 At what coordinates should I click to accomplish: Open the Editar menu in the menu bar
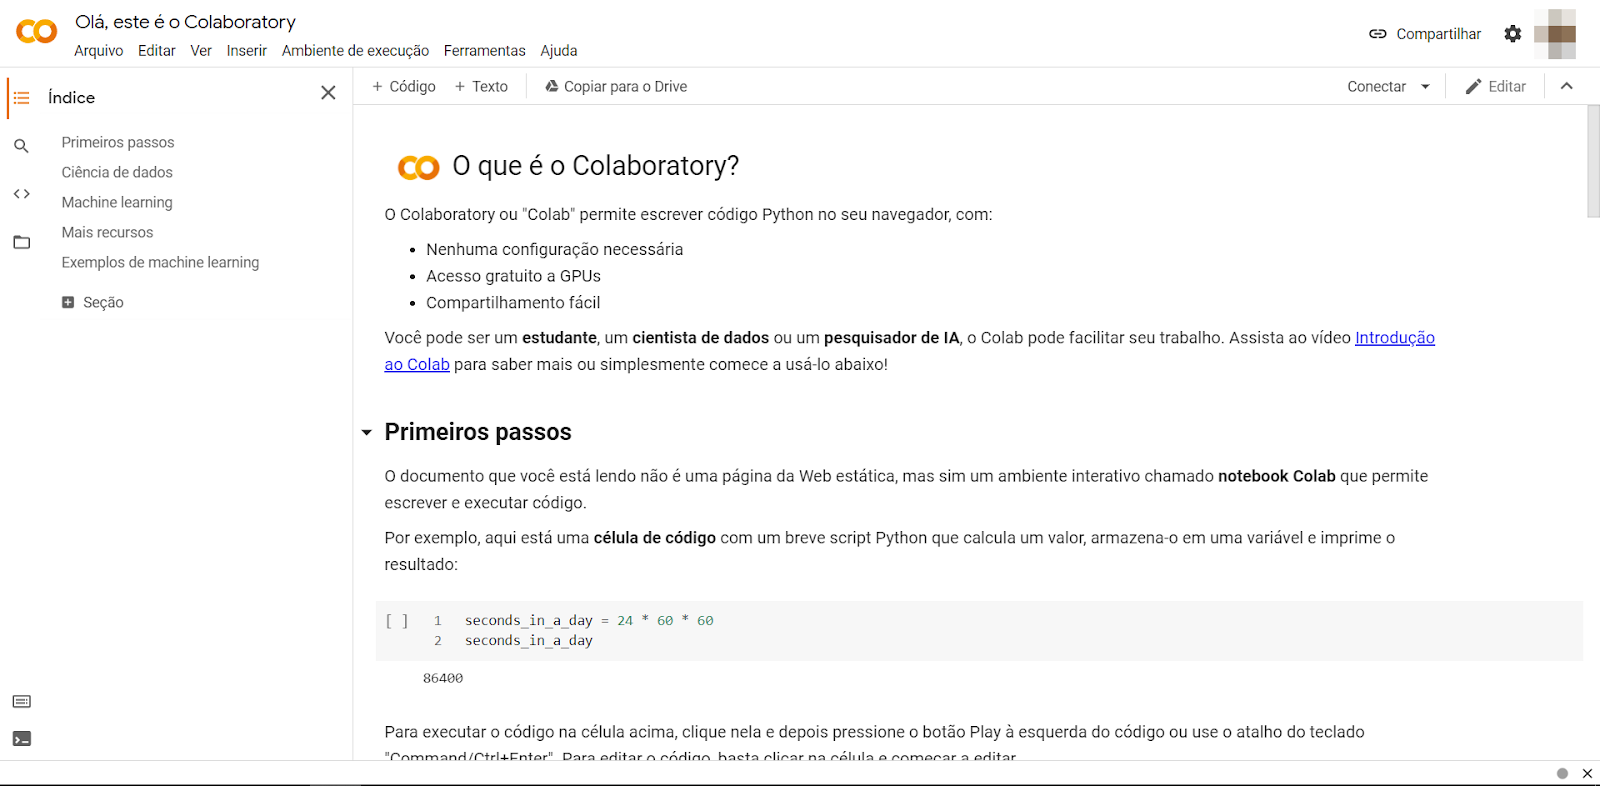157,51
